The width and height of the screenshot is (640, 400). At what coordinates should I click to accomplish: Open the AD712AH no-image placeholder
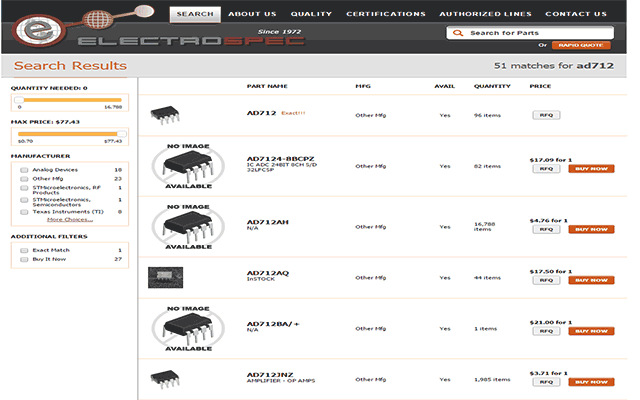tap(188, 227)
